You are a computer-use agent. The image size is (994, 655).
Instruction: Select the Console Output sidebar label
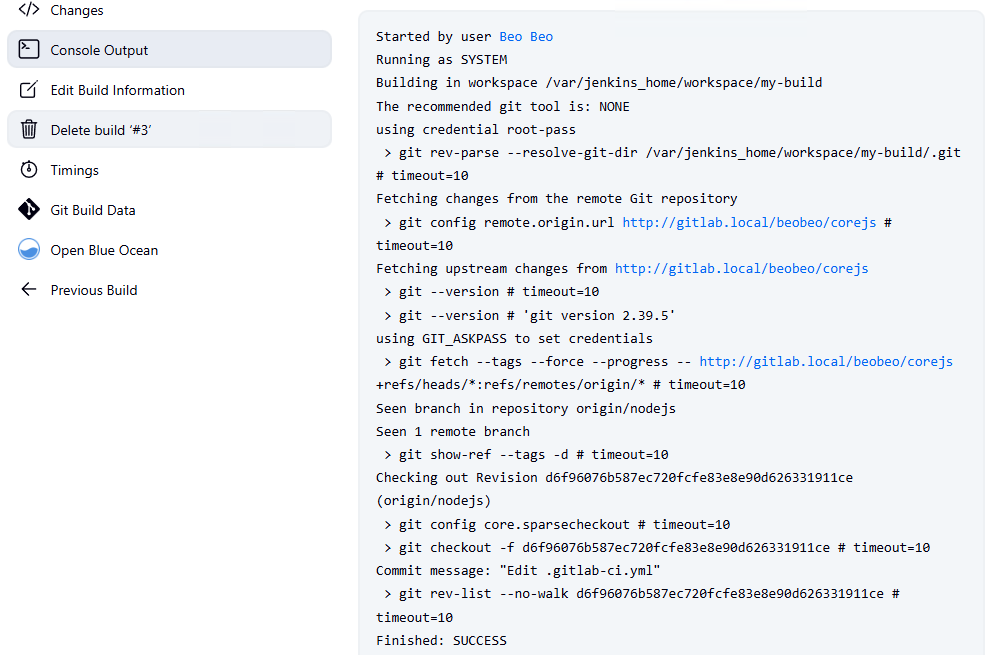[99, 50]
